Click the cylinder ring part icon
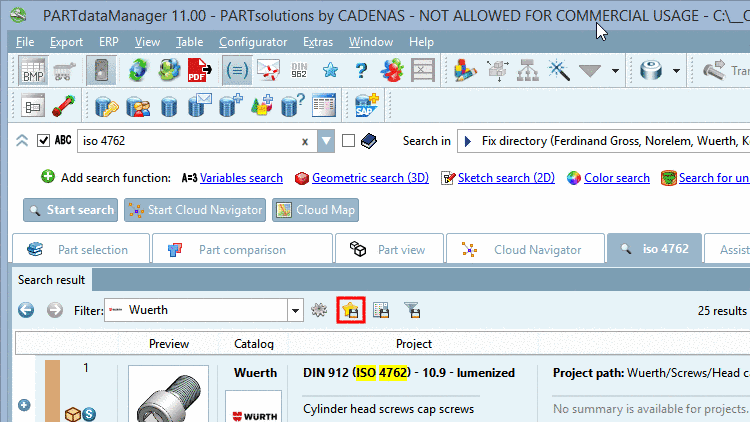 click(x=651, y=71)
